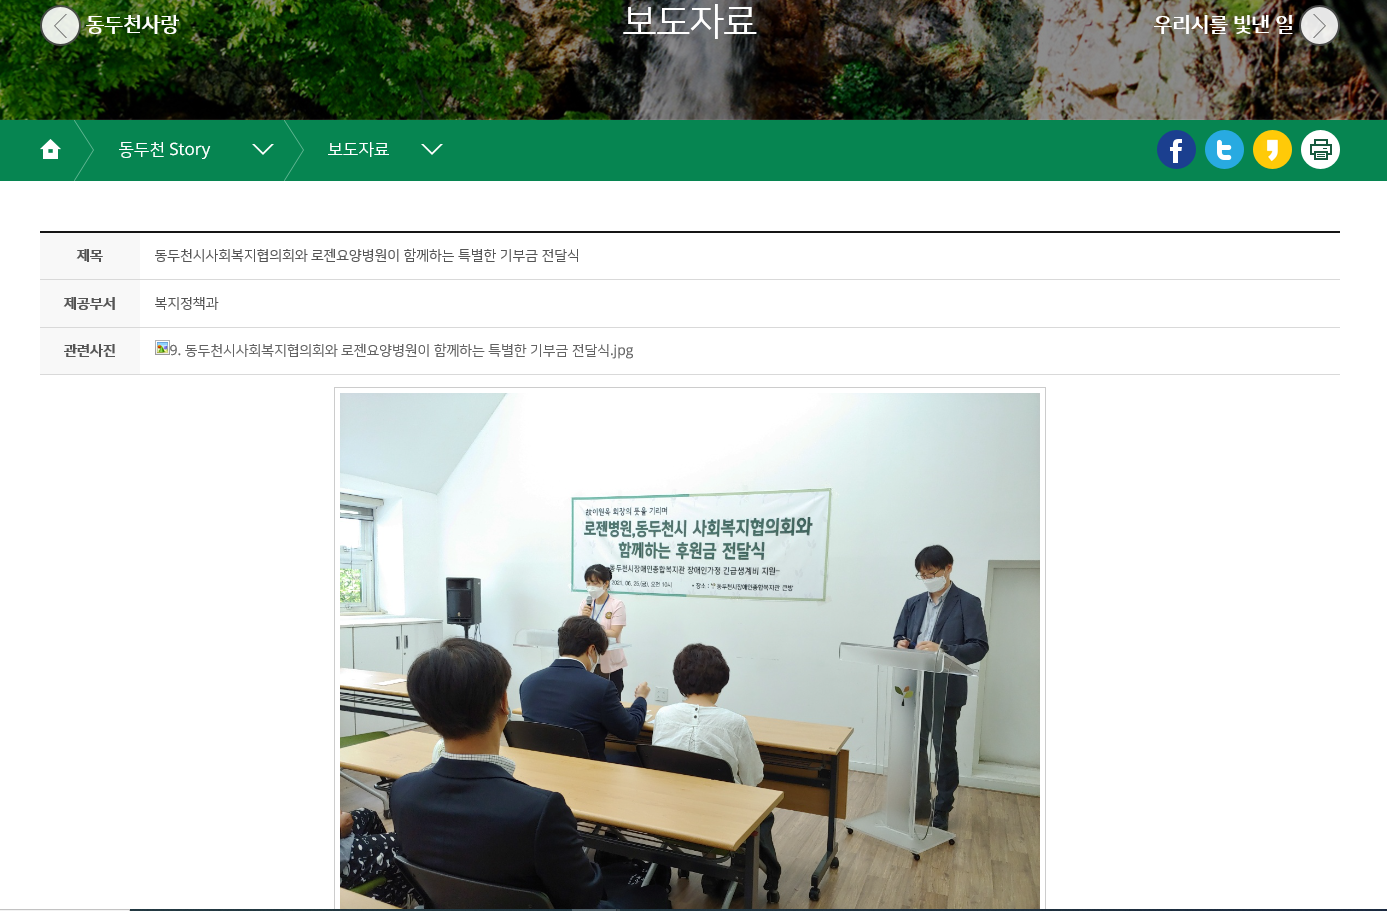Select the 보도자료 breadcrumb label

pos(358,150)
